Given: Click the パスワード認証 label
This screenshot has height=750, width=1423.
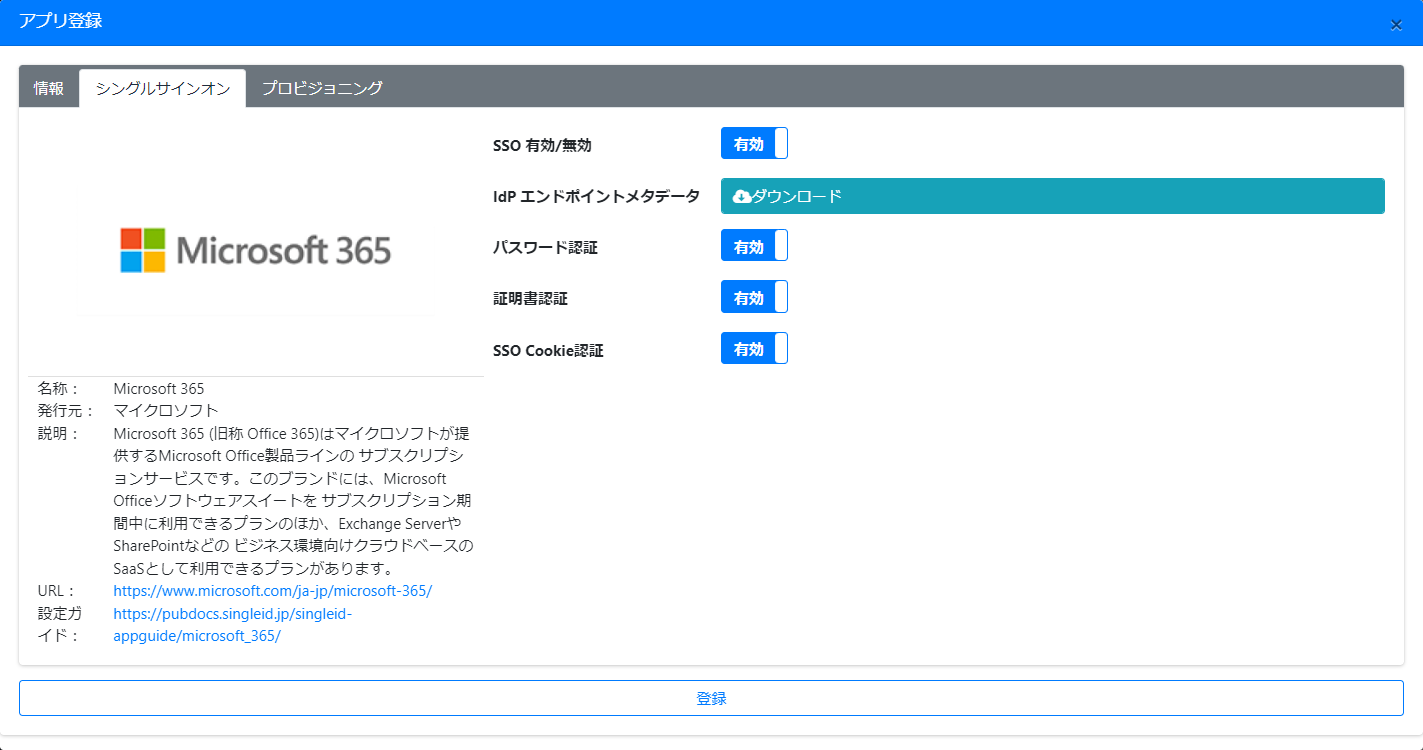Looking at the screenshot, I should click(545, 247).
